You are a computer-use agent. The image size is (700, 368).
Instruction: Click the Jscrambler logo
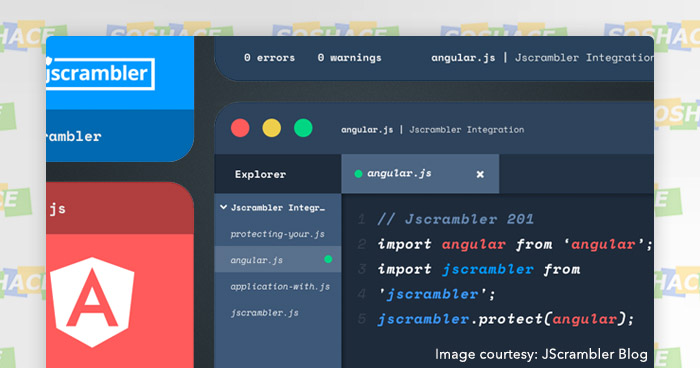(x=100, y=73)
